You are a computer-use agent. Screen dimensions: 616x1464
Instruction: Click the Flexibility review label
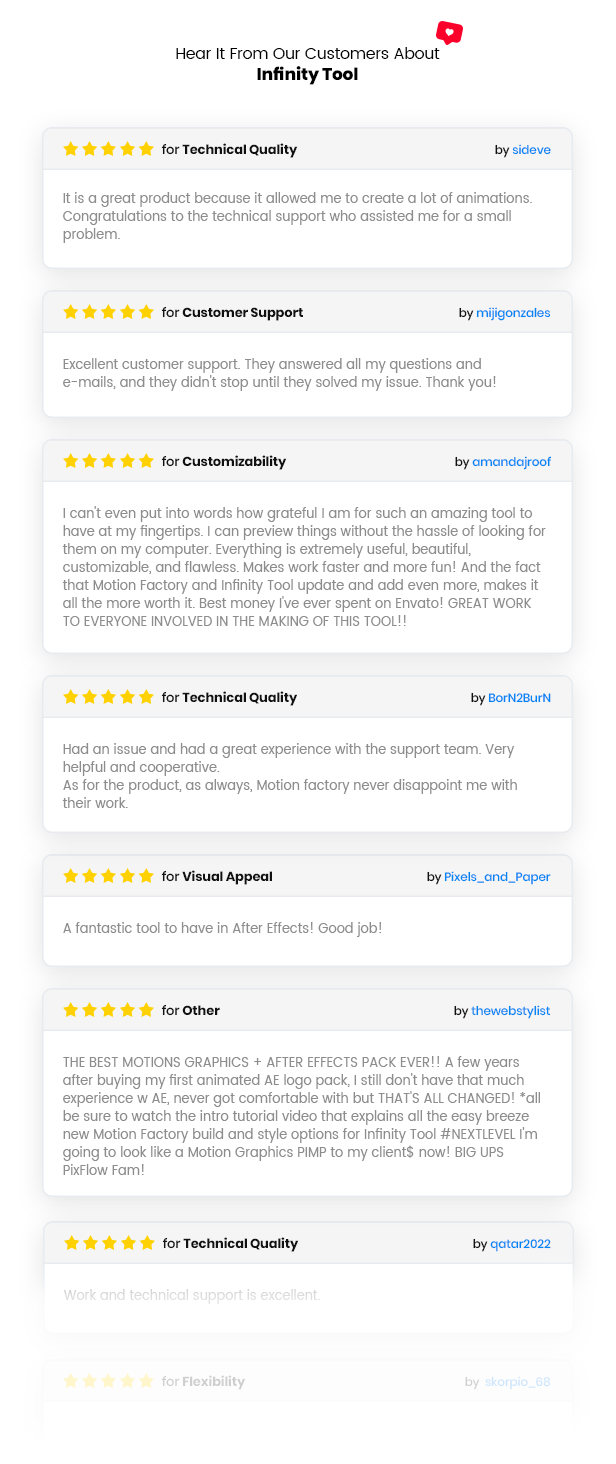[x=213, y=1382]
